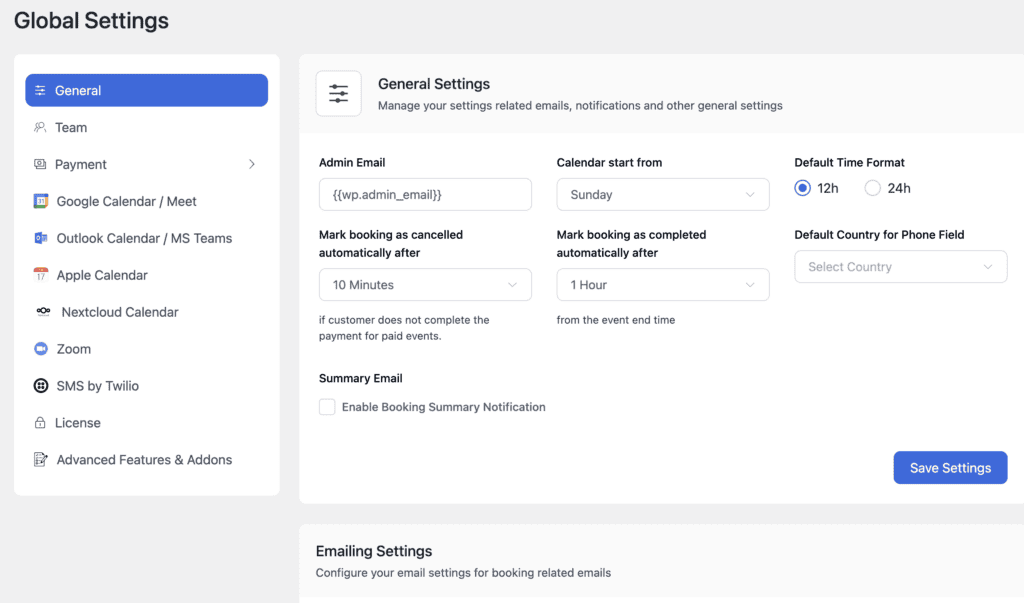Viewport: 1024px width, 603px height.
Task: Select the 12h time format
Action: click(803, 188)
